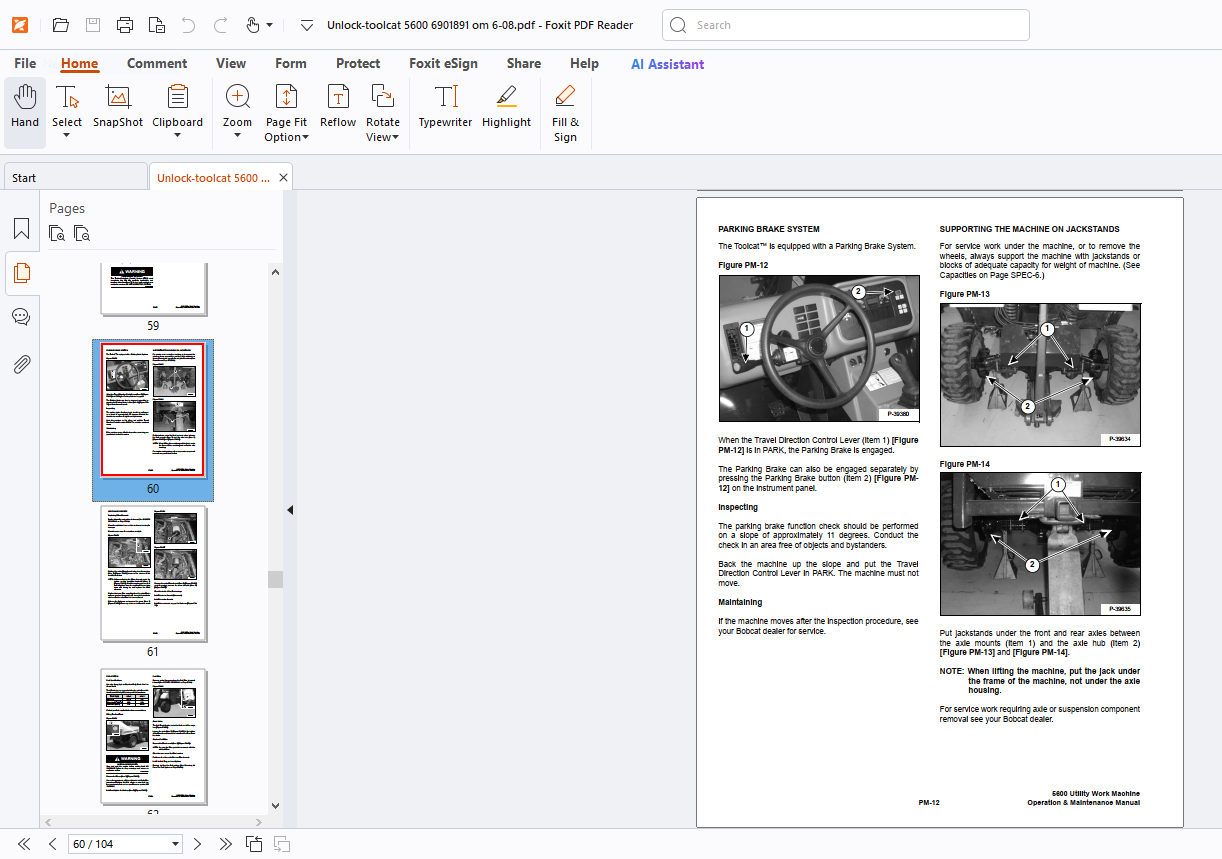Open the Foxit eSign tab
This screenshot has height=859, width=1222.
point(443,63)
